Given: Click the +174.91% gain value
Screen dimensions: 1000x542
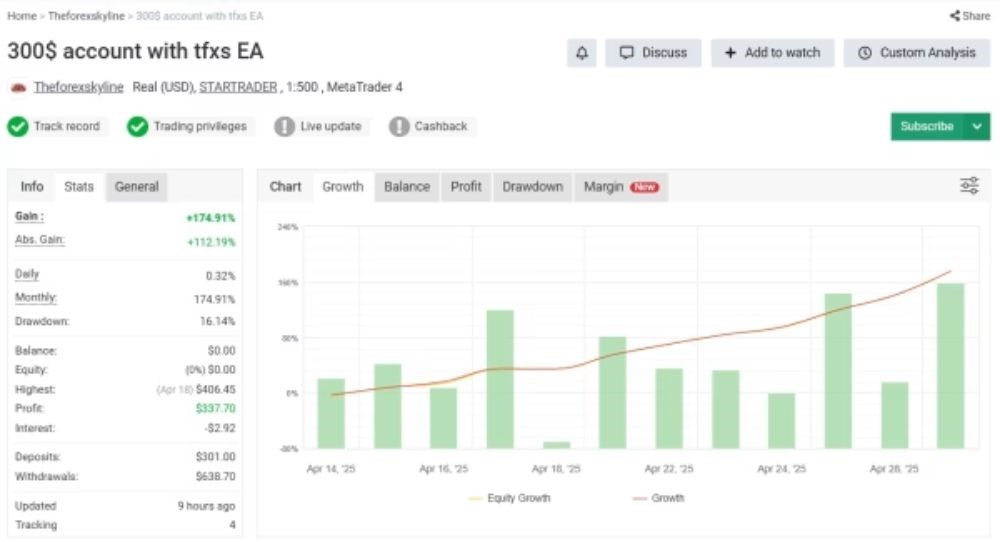Looking at the screenshot, I should tap(210, 218).
